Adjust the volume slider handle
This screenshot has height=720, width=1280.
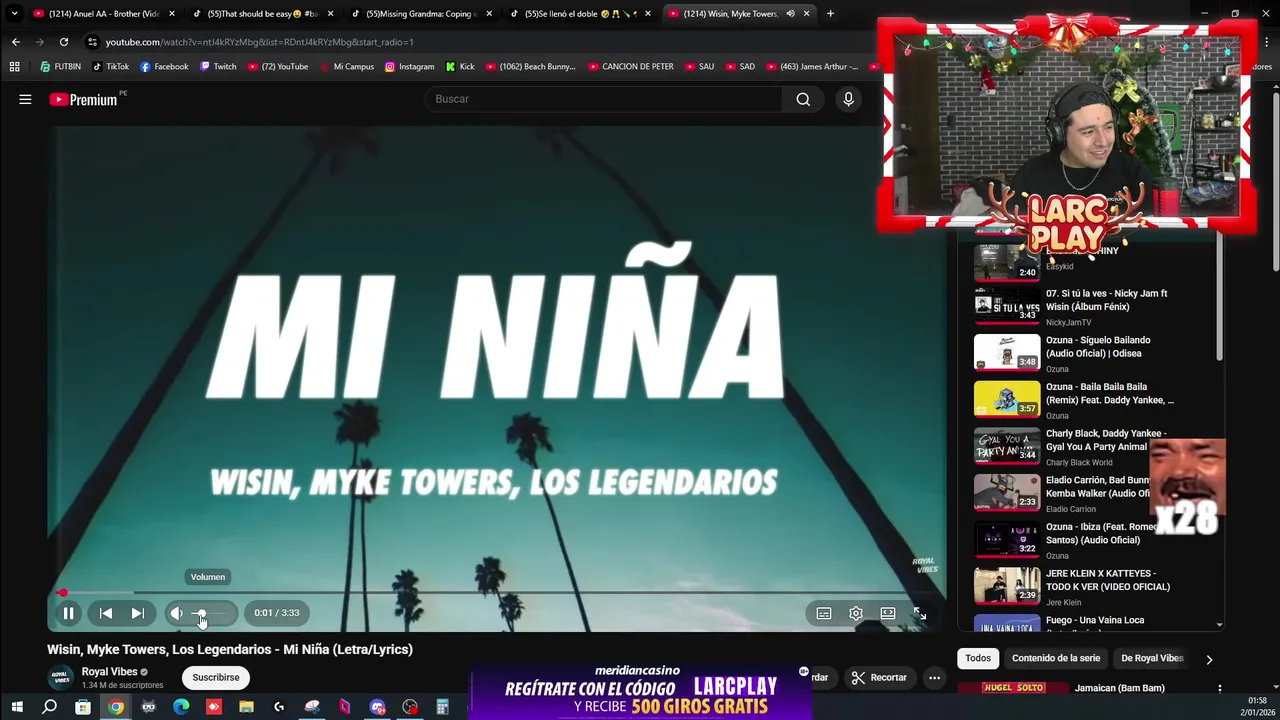[x=200, y=613]
